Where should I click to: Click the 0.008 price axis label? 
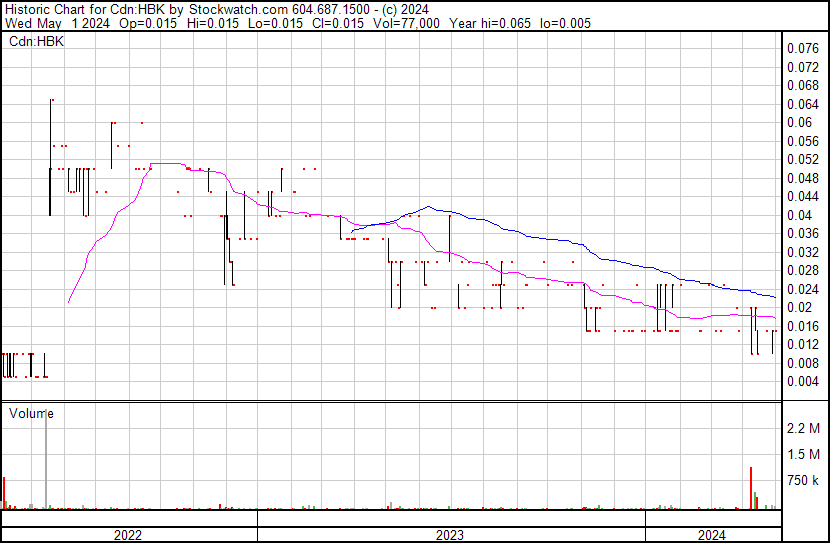pos(803,363)
